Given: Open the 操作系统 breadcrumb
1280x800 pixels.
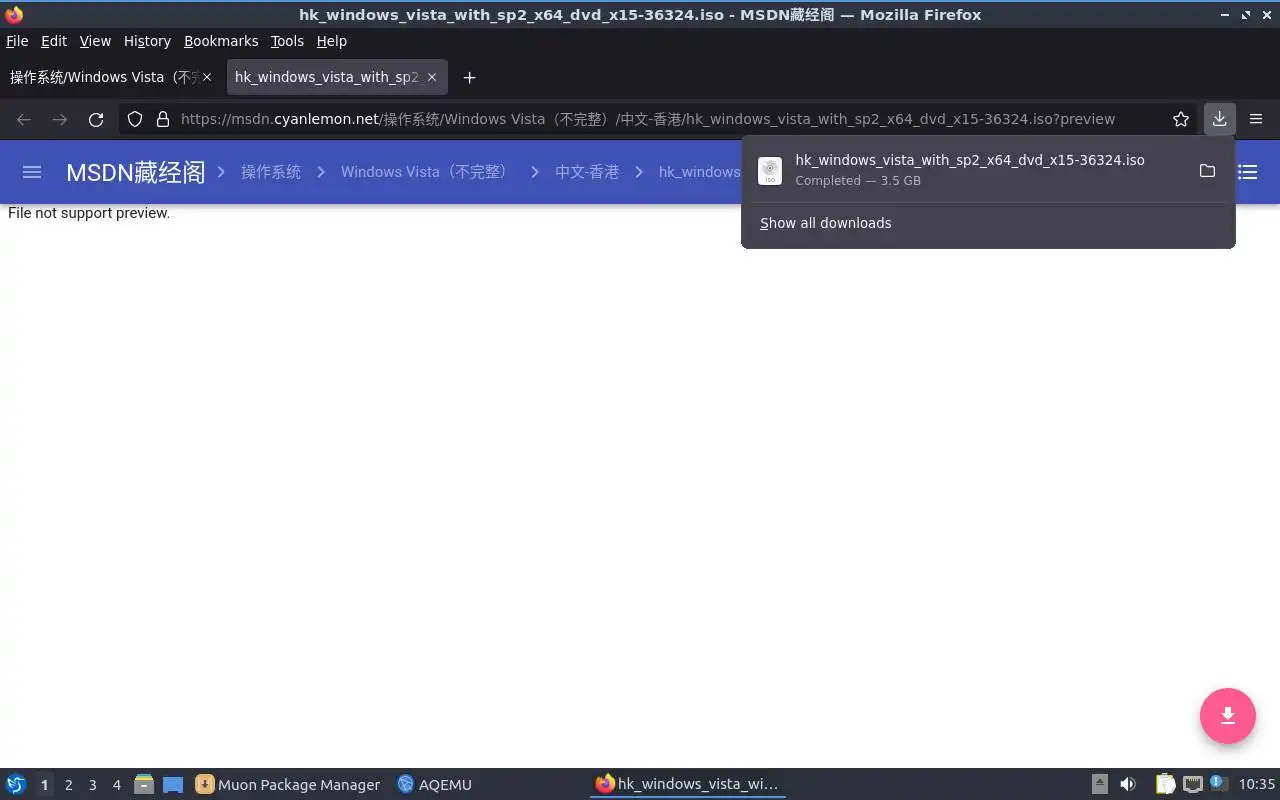Looking at the screenshot, I should coord(271,172).
